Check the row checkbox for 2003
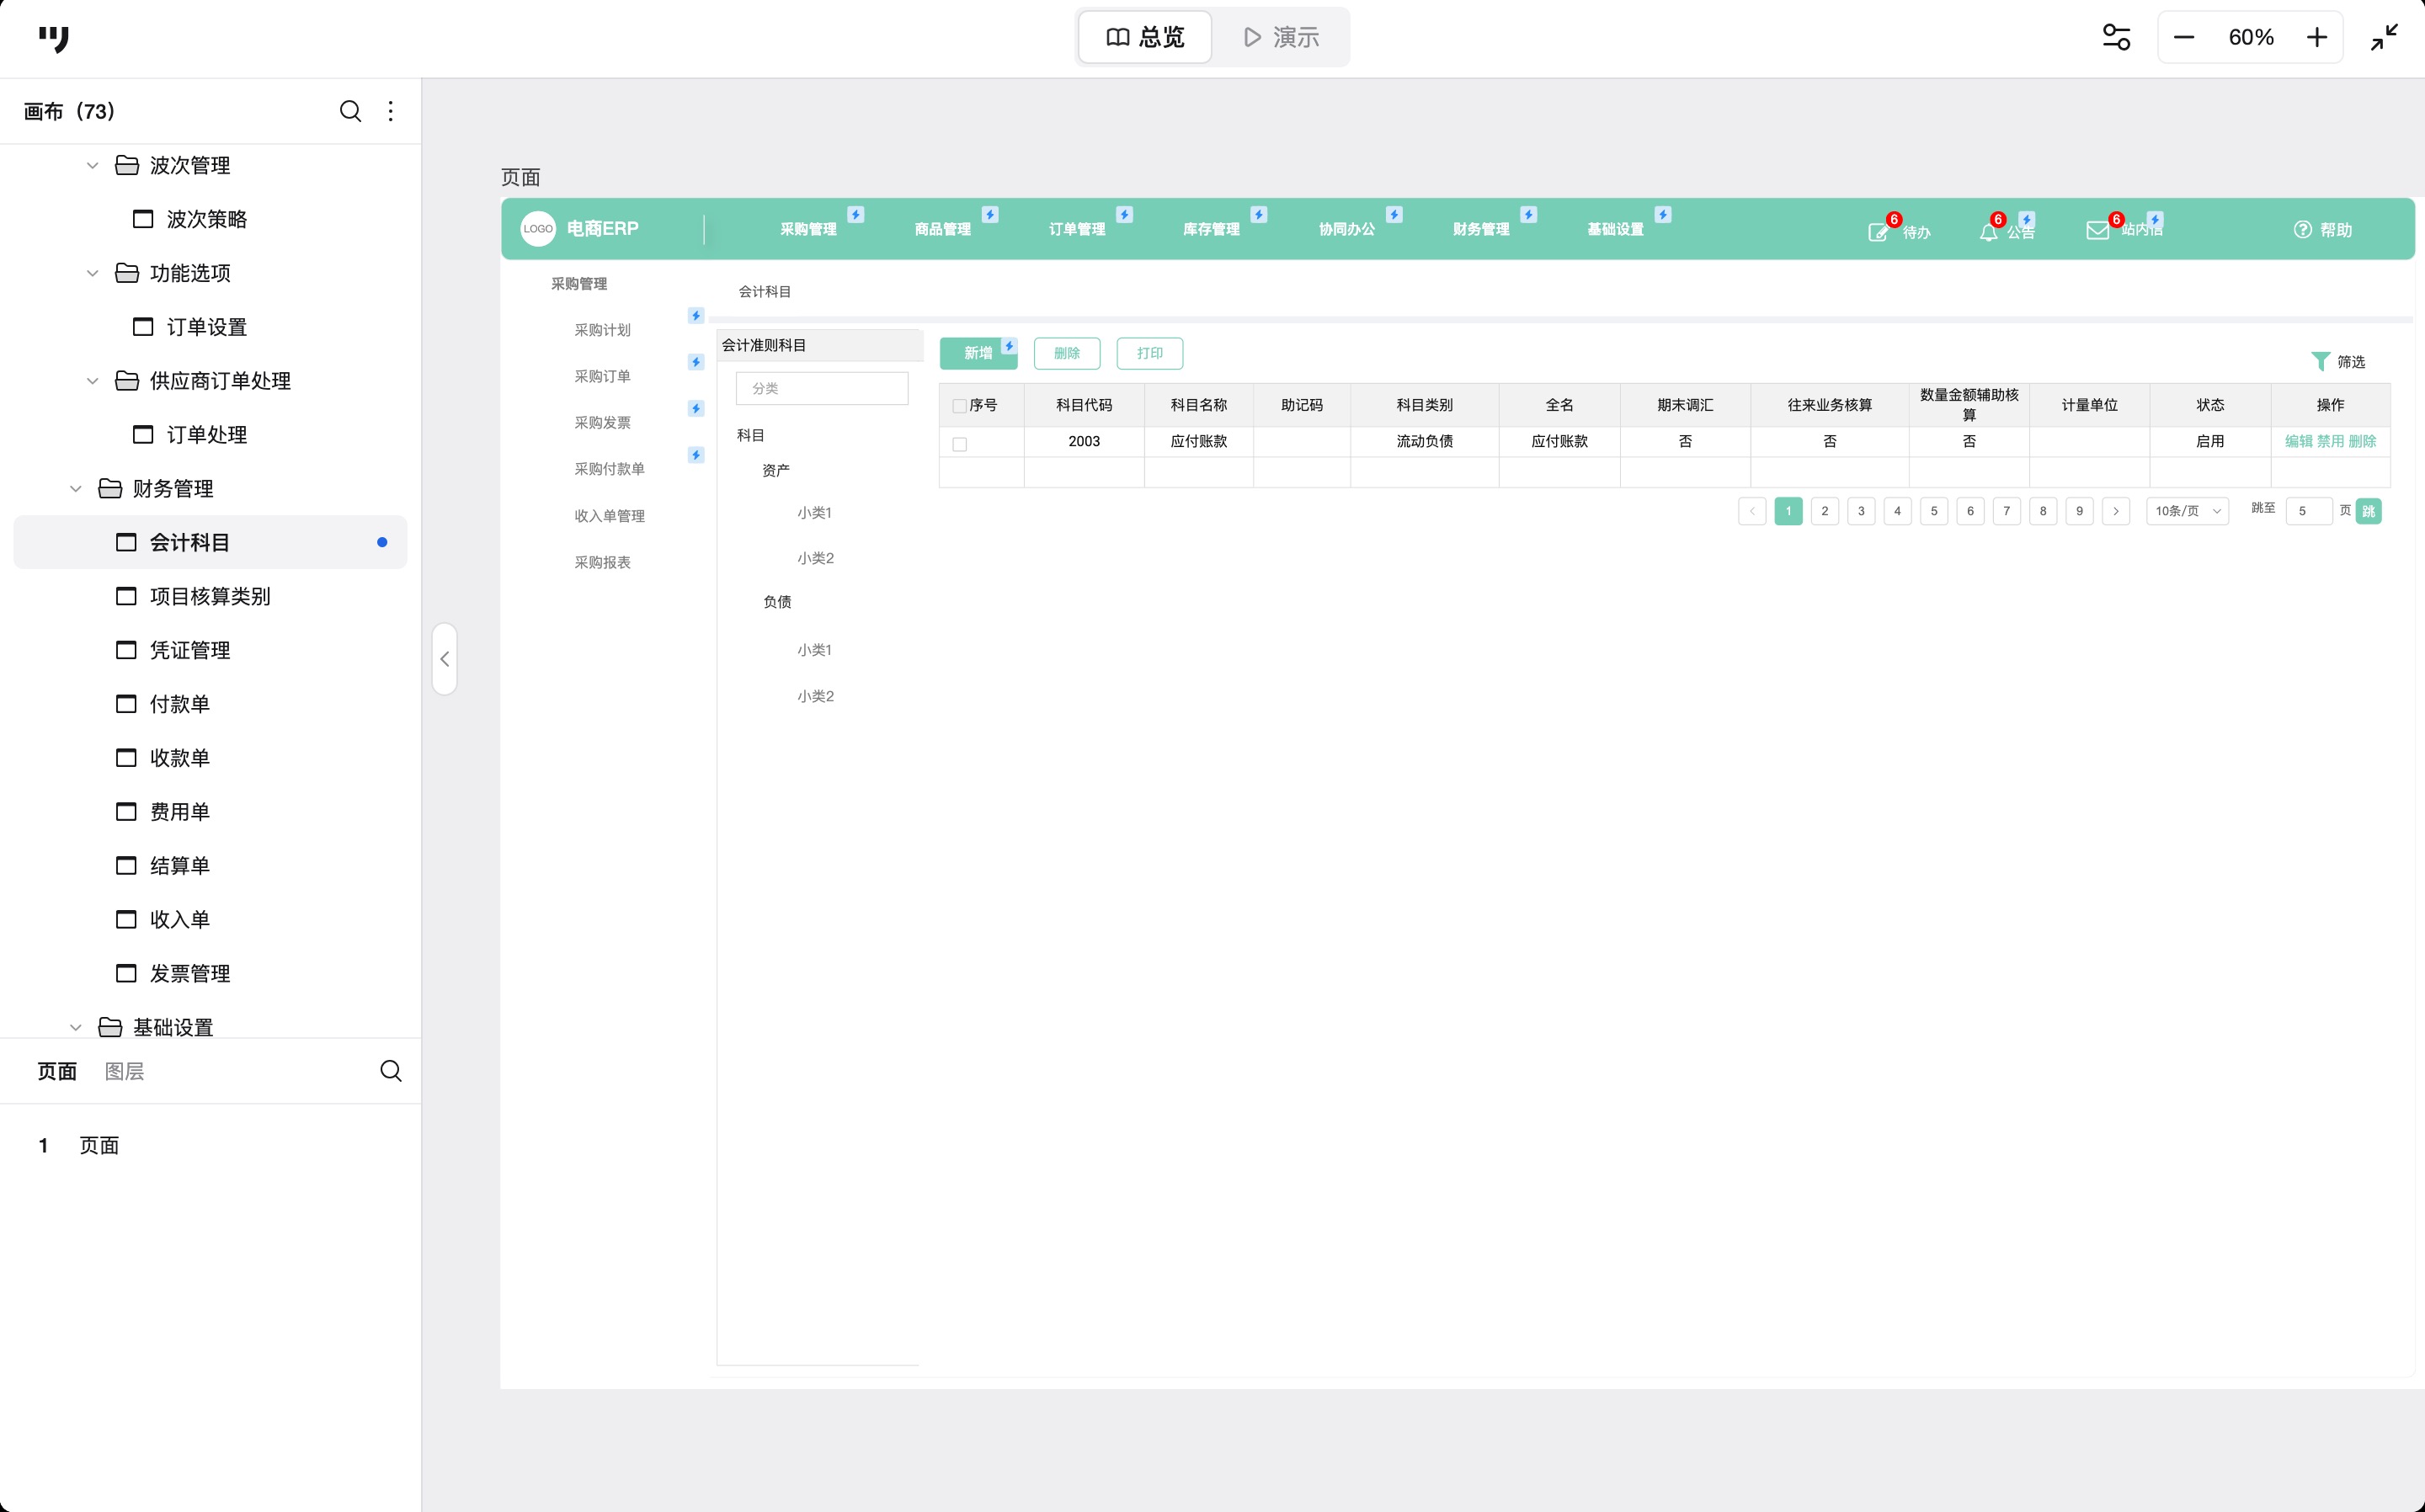2425x1512 pixels. coord(959,443)
